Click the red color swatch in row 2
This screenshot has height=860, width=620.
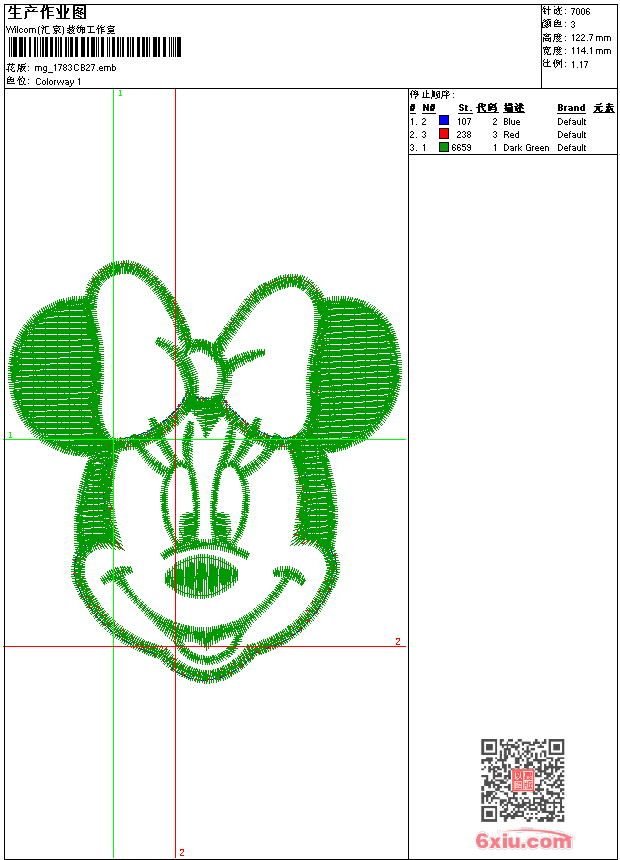tap(444, 134)
